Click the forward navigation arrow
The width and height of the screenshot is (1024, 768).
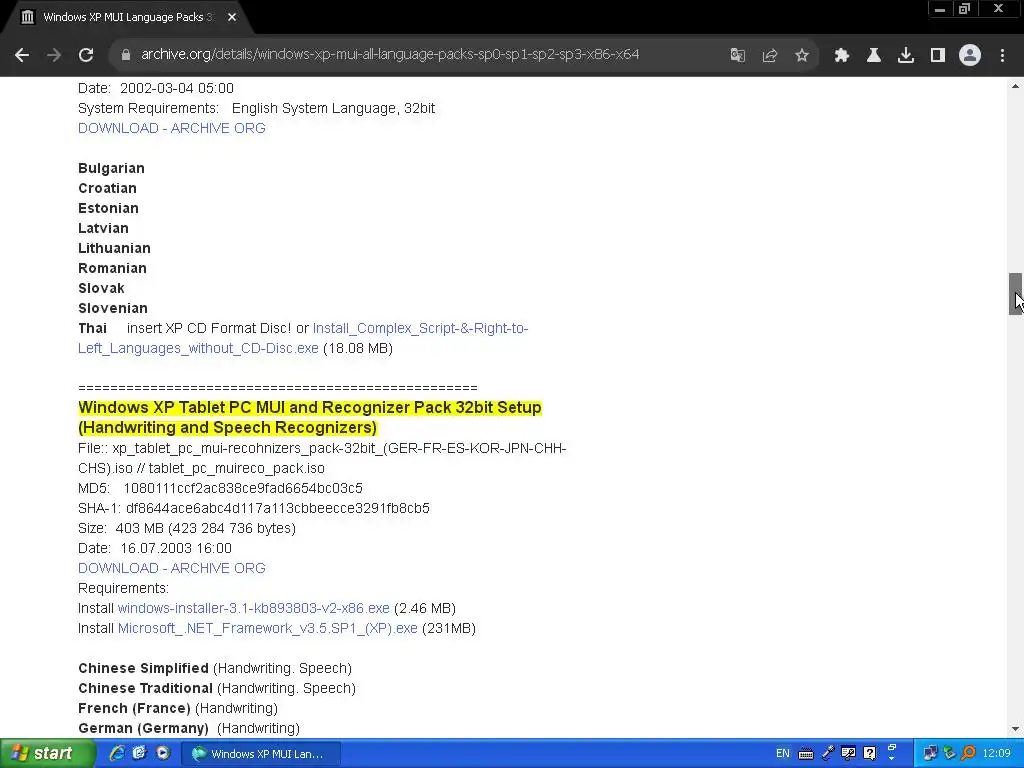(54, 55)
